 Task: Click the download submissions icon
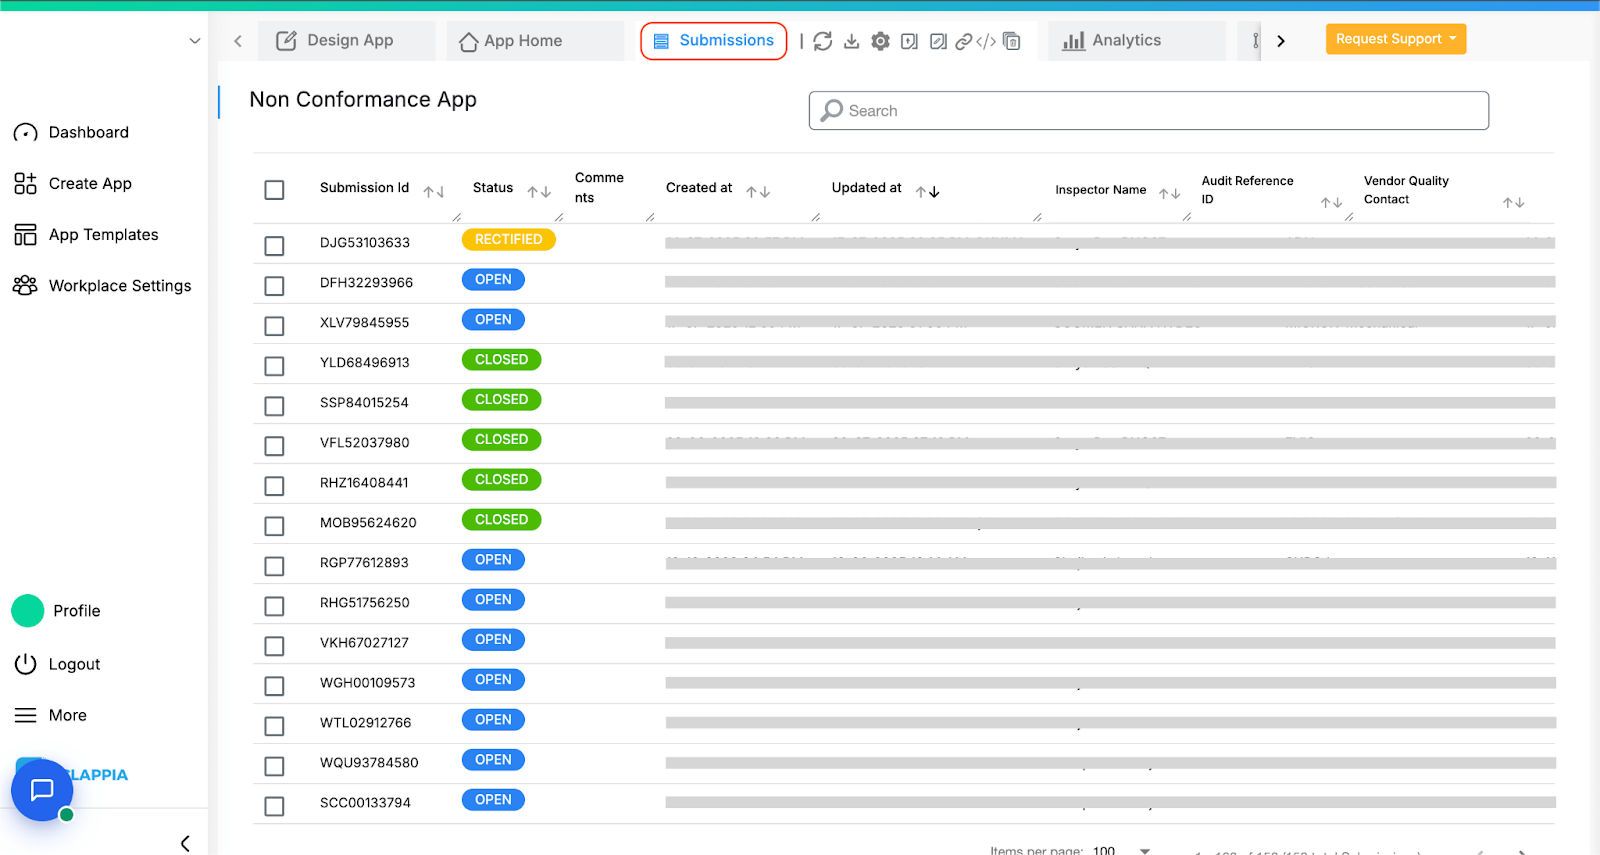click(852, 41)
